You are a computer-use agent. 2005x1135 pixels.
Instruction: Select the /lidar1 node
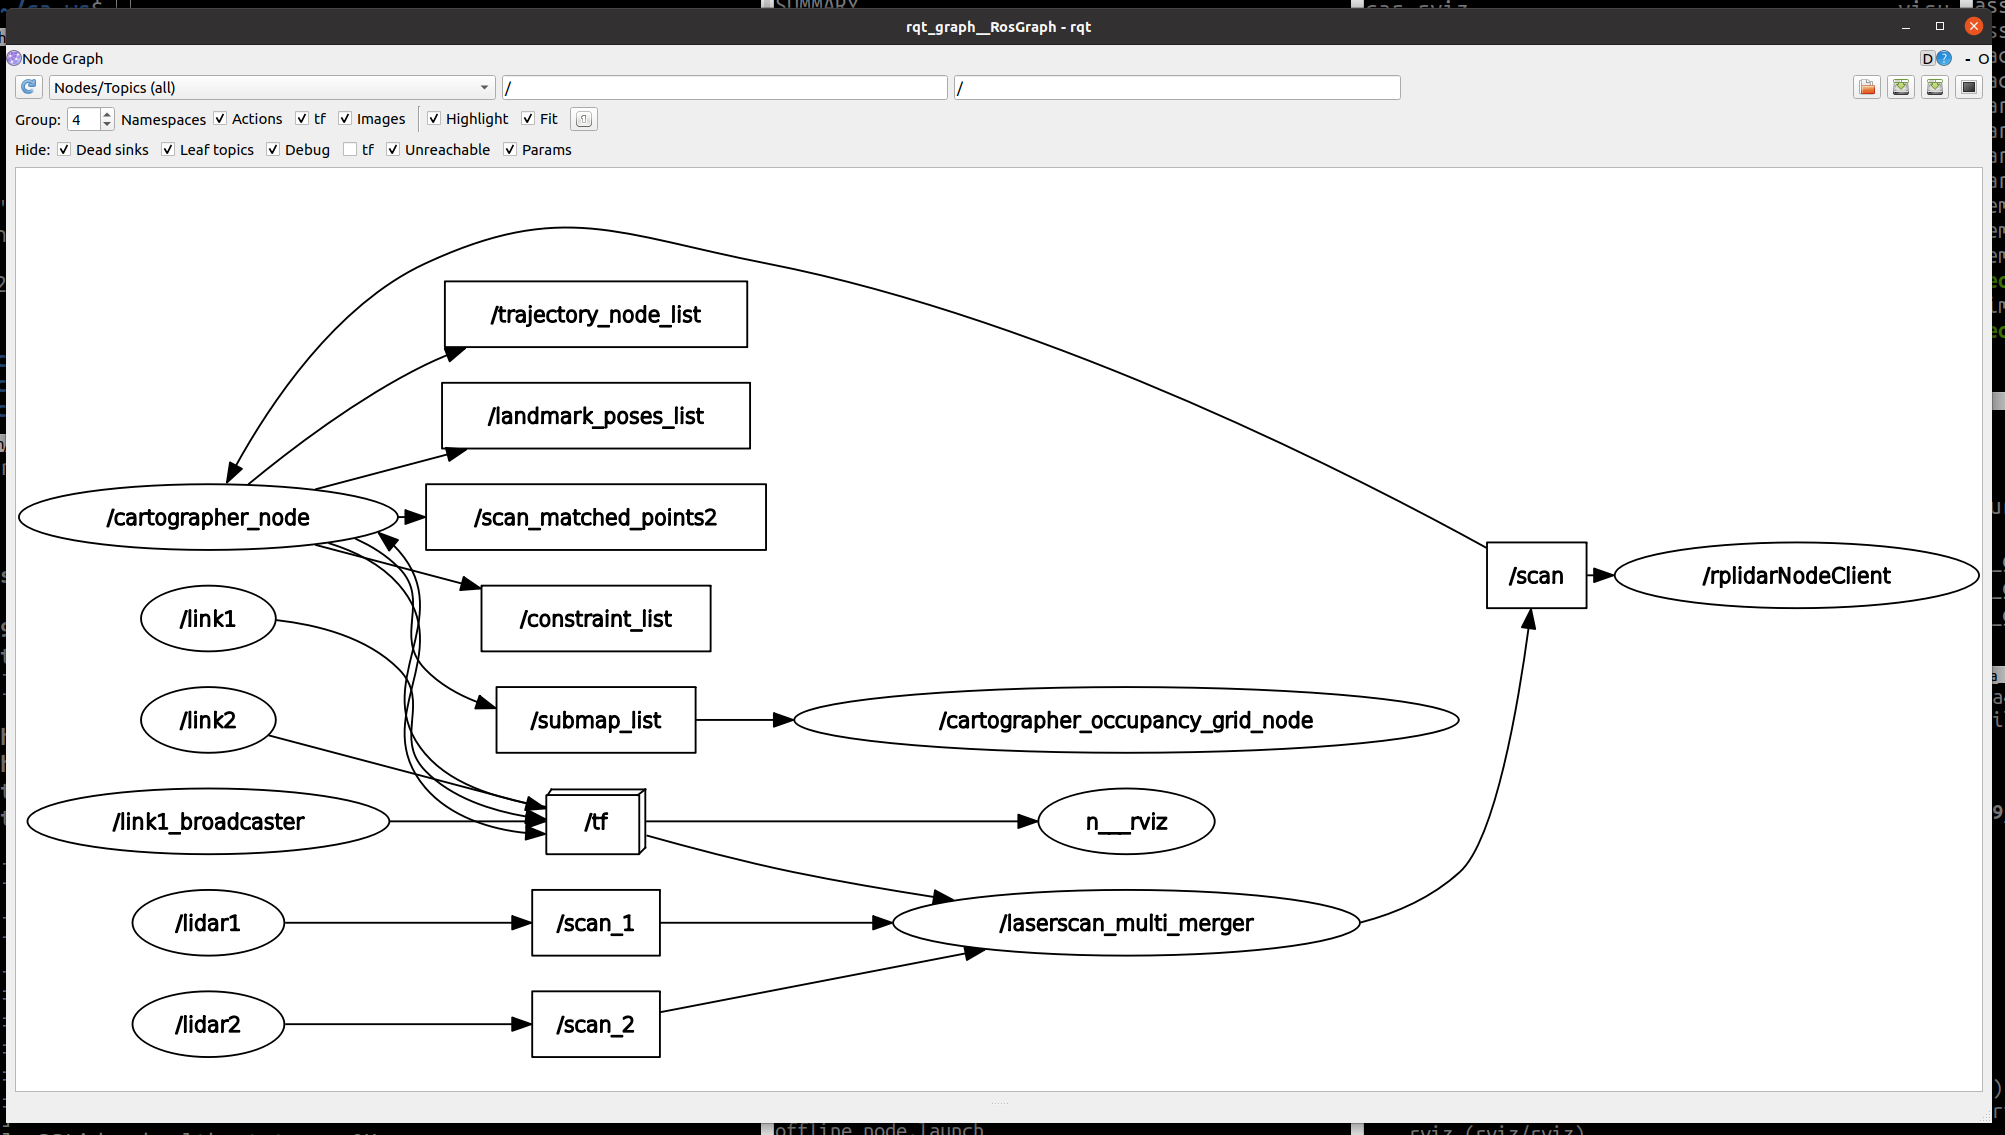pos(208,923)
